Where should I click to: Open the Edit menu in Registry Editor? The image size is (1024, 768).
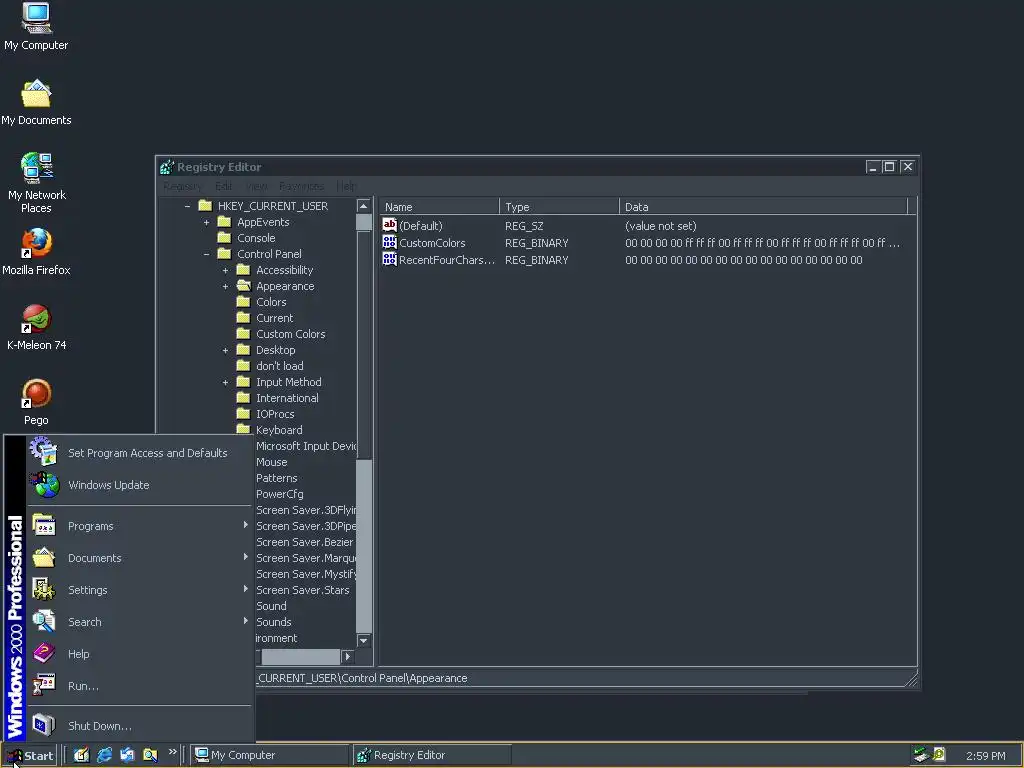(x=223, y=186)
